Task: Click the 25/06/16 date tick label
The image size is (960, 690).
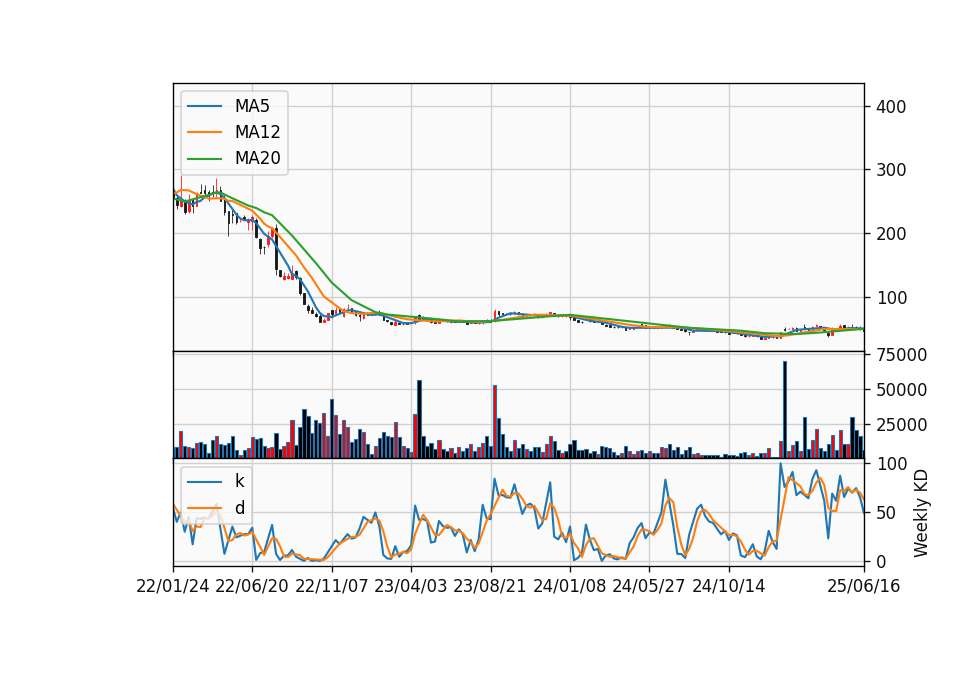Action: [x=864, y=586]
